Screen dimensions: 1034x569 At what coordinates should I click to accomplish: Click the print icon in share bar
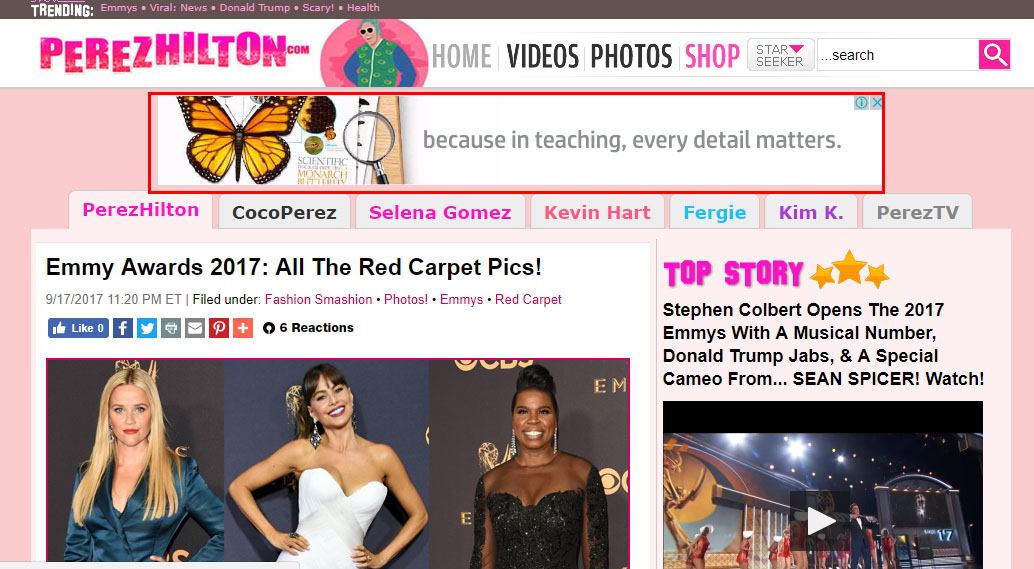pos(171,328)
